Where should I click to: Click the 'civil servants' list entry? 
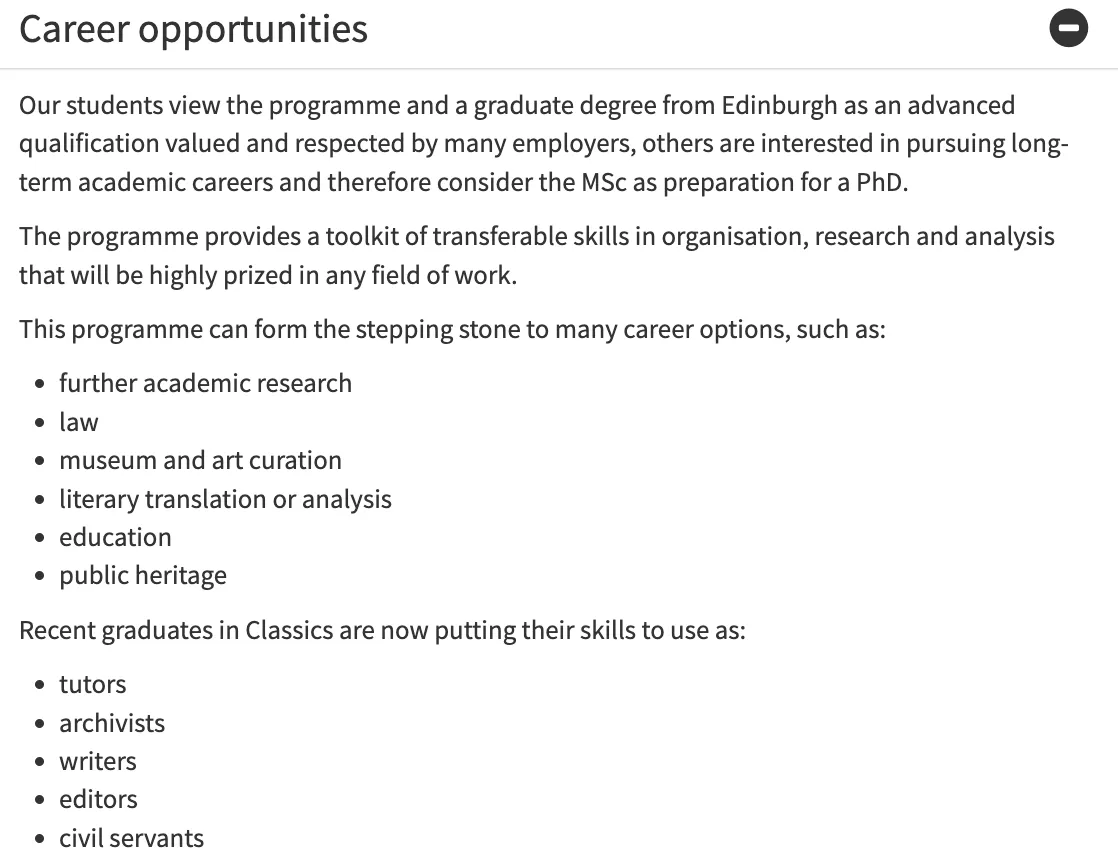tap(131, 838)
